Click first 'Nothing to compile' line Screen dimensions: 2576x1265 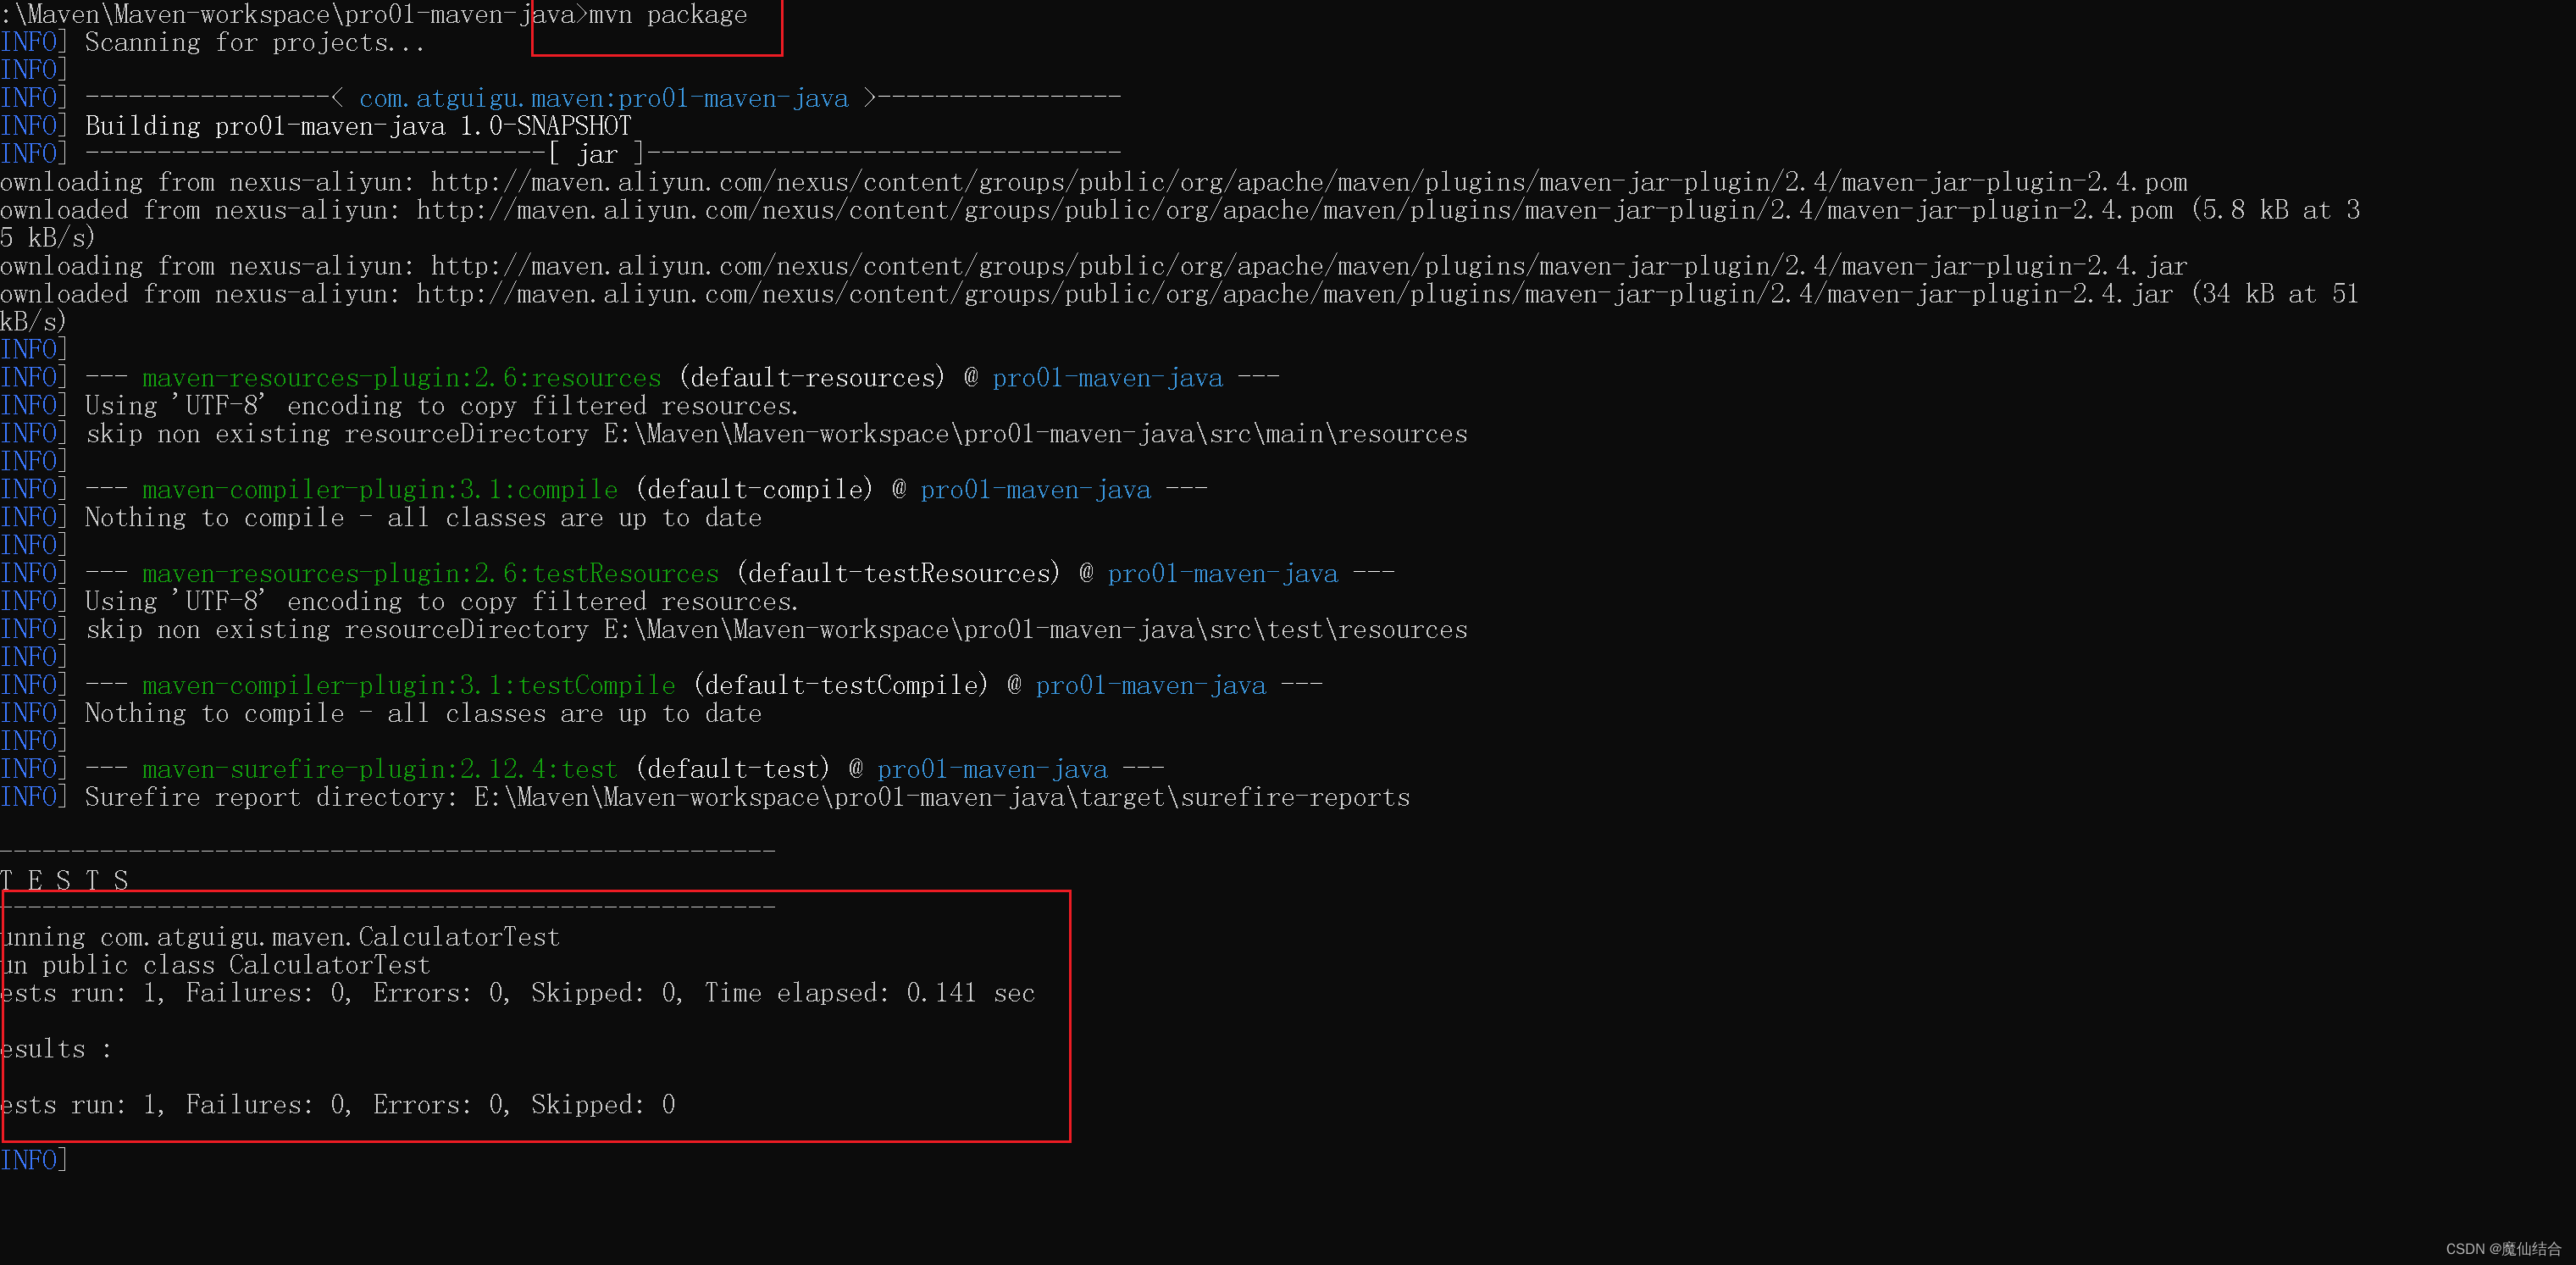423,519
